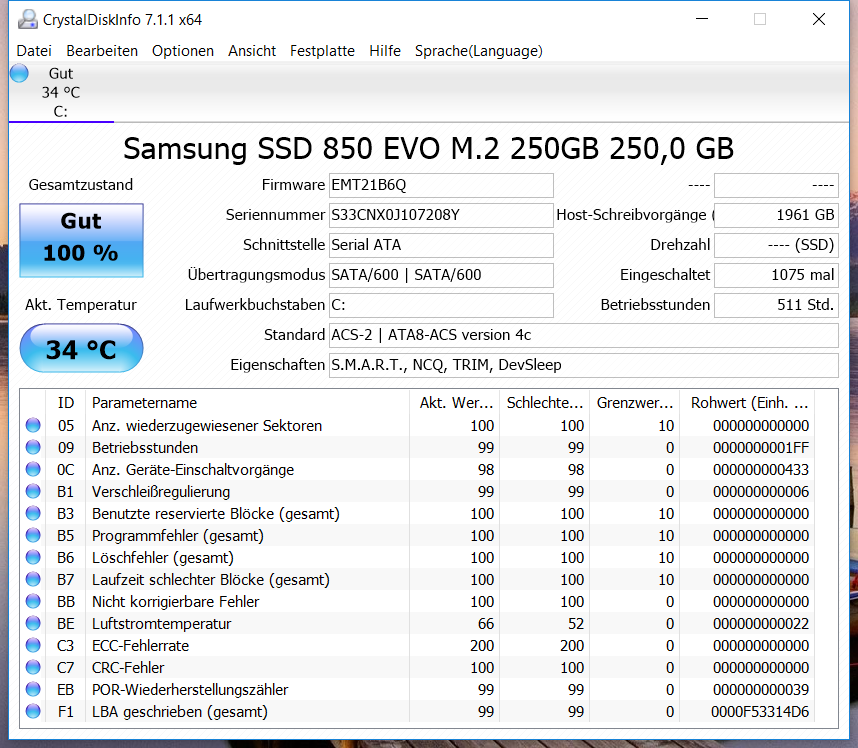Click raw value 000000000039
This screenshot has height=748, width=858.
(x=761, y=690)
